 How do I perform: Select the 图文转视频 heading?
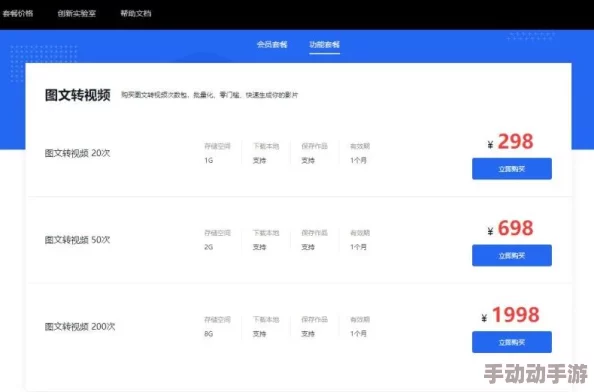pyautogui.click(x=78, y=95)
